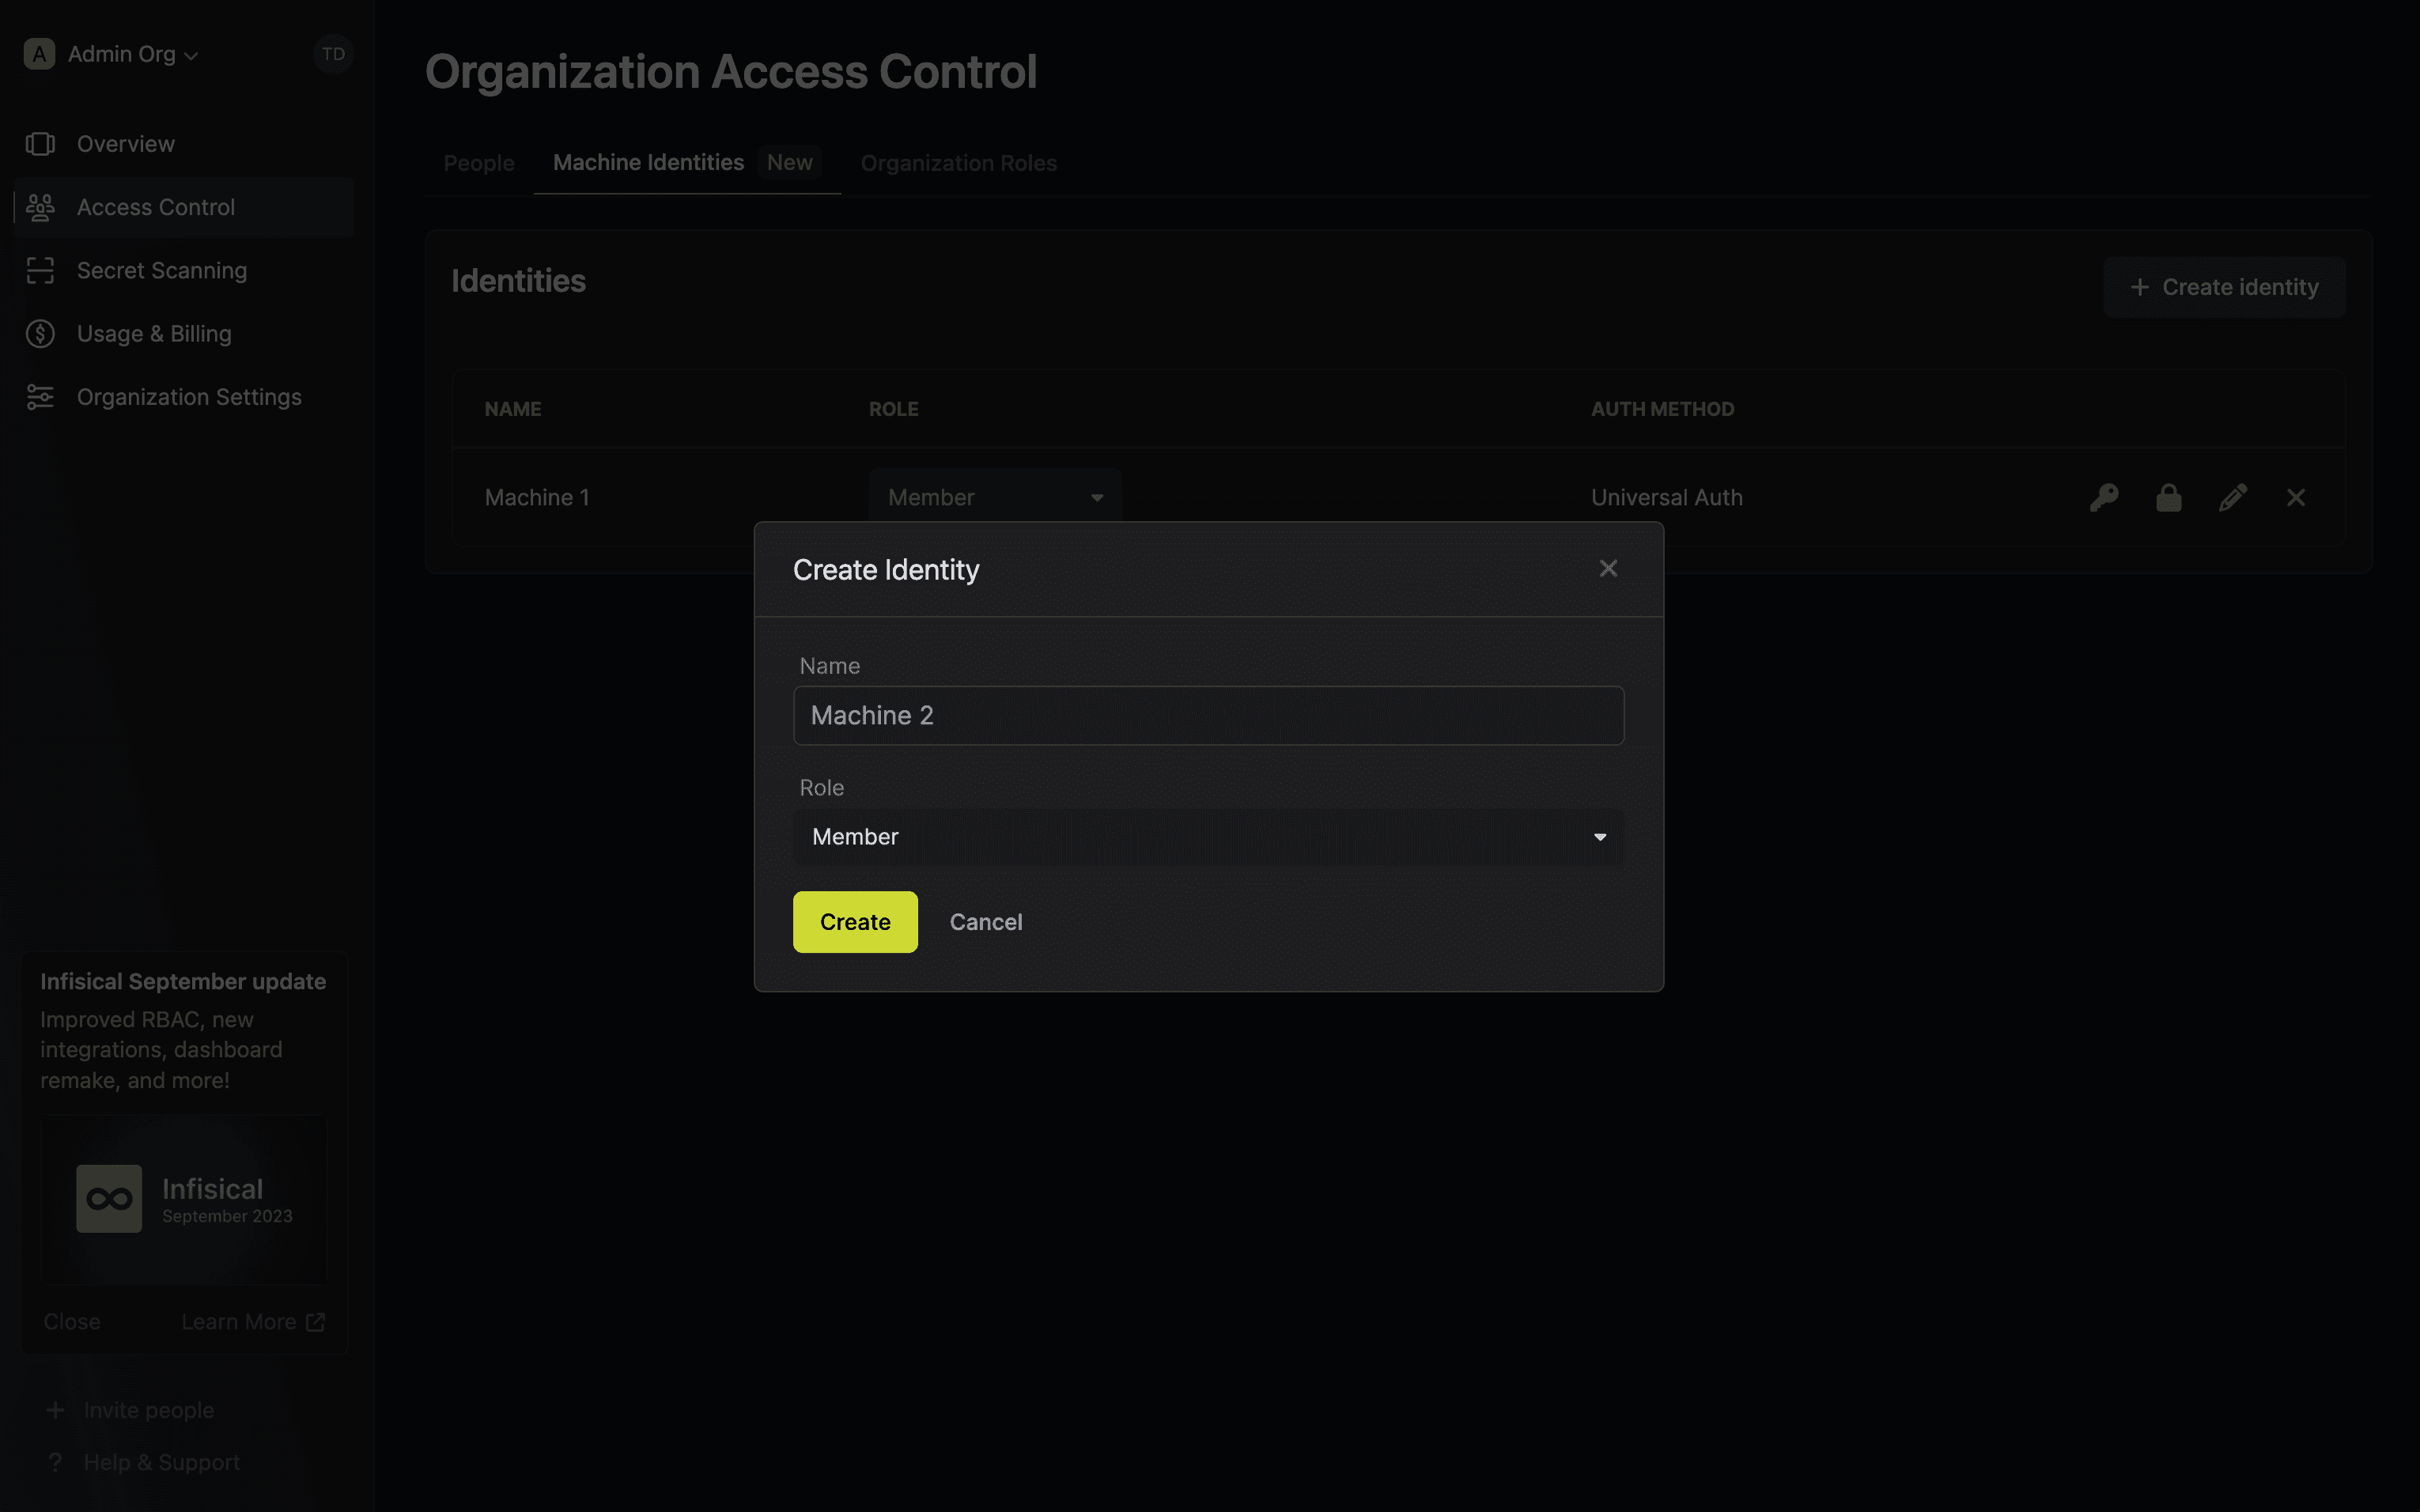Switch to the Organization Roles tab

(x=959, y=162)
